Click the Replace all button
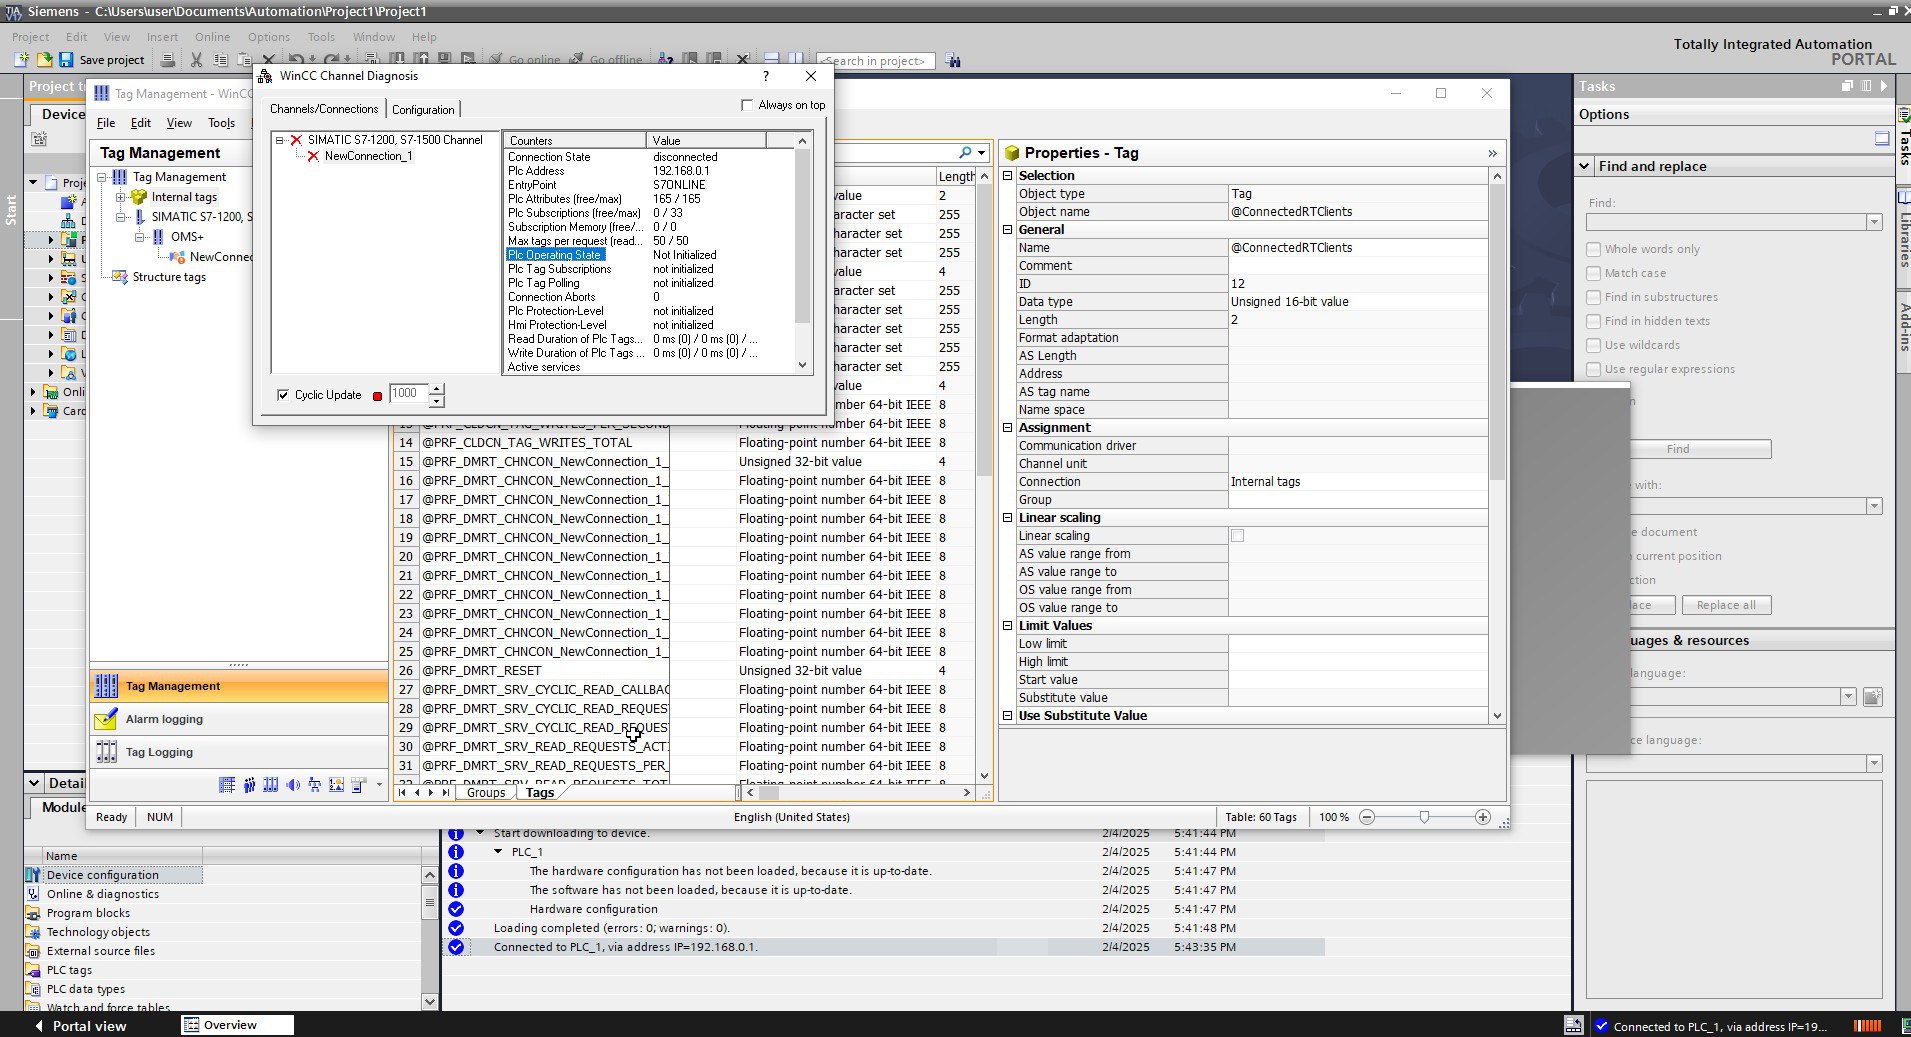The image size is (1911, 1037). 1726,605
